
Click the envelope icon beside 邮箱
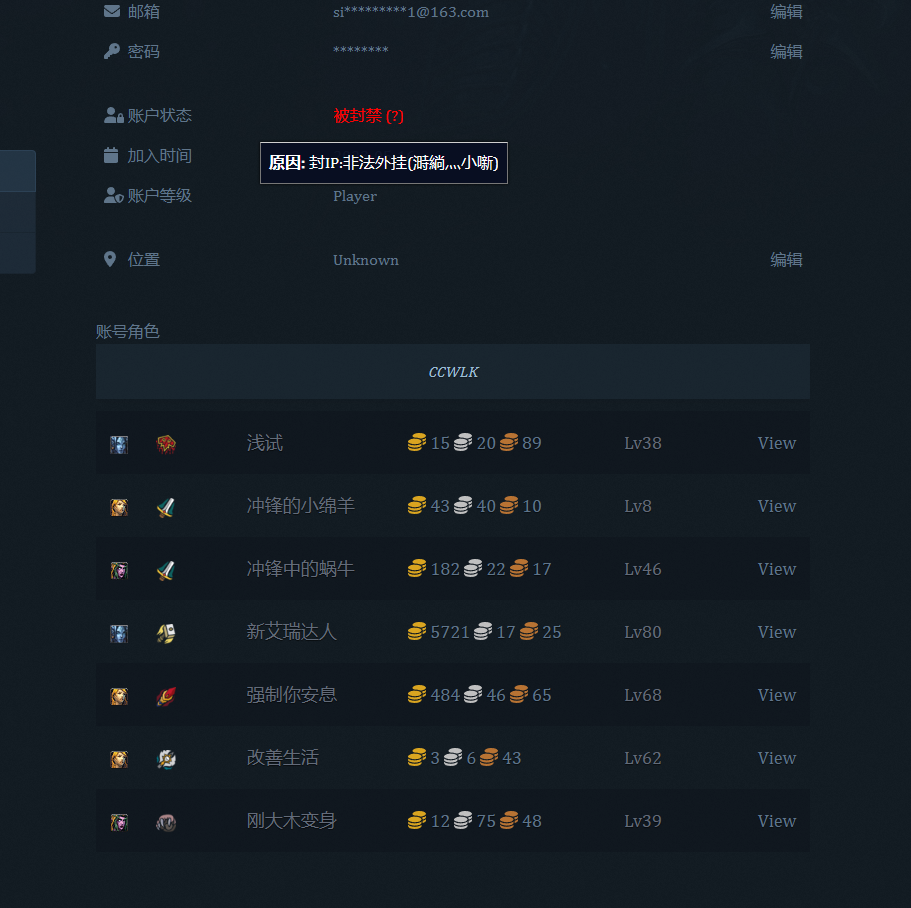coord(112,12)
